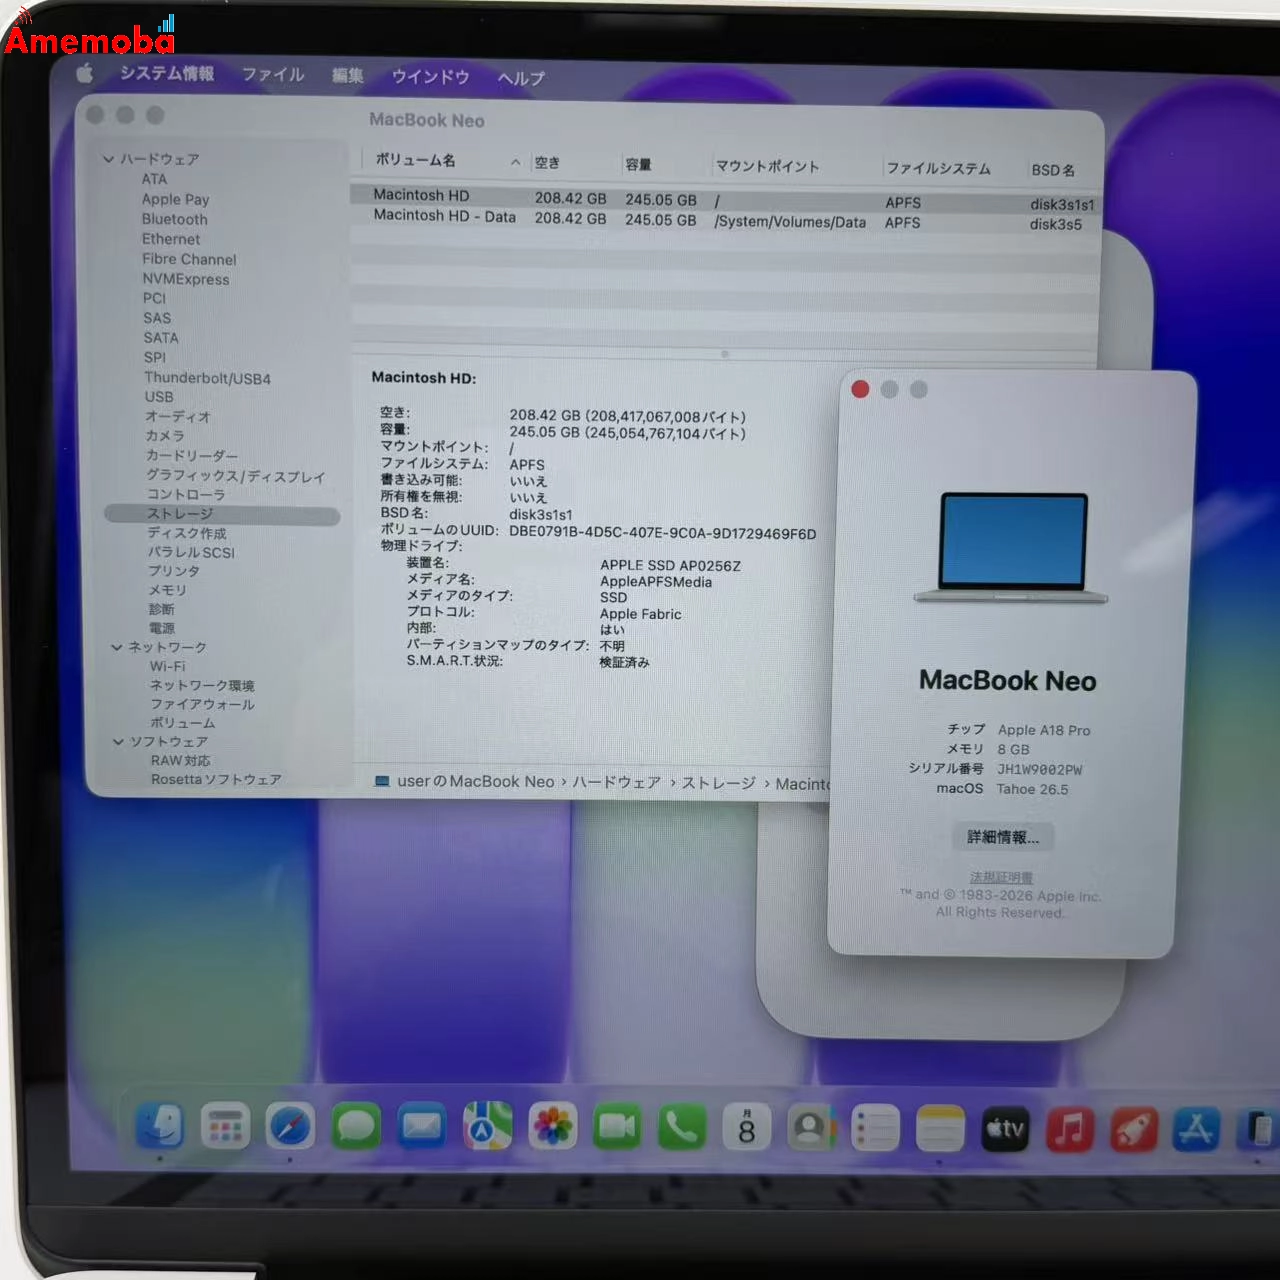Select the Macintosh HD volume row
1280x1280 pixels.
coord(725,199)
